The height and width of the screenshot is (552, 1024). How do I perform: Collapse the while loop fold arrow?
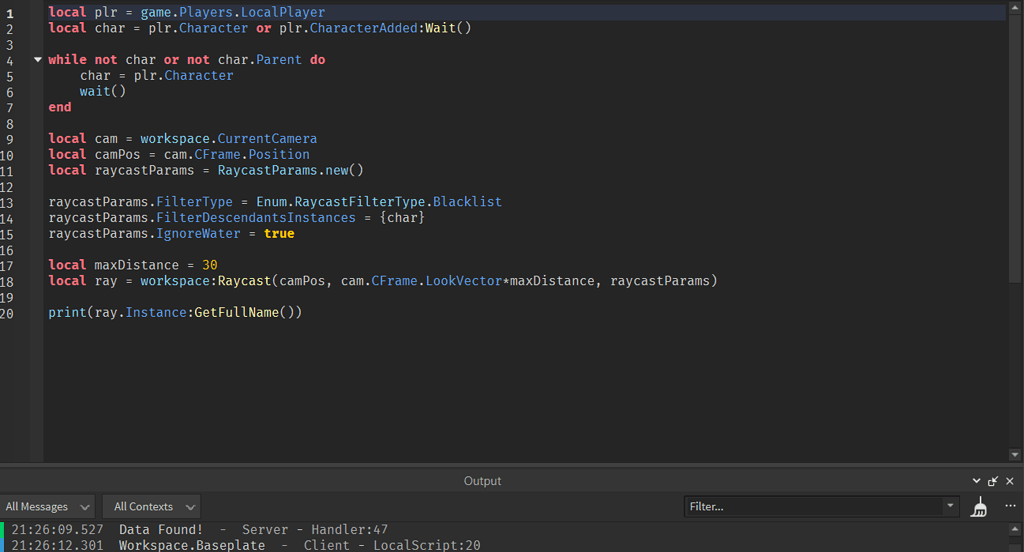pos(38,59)
